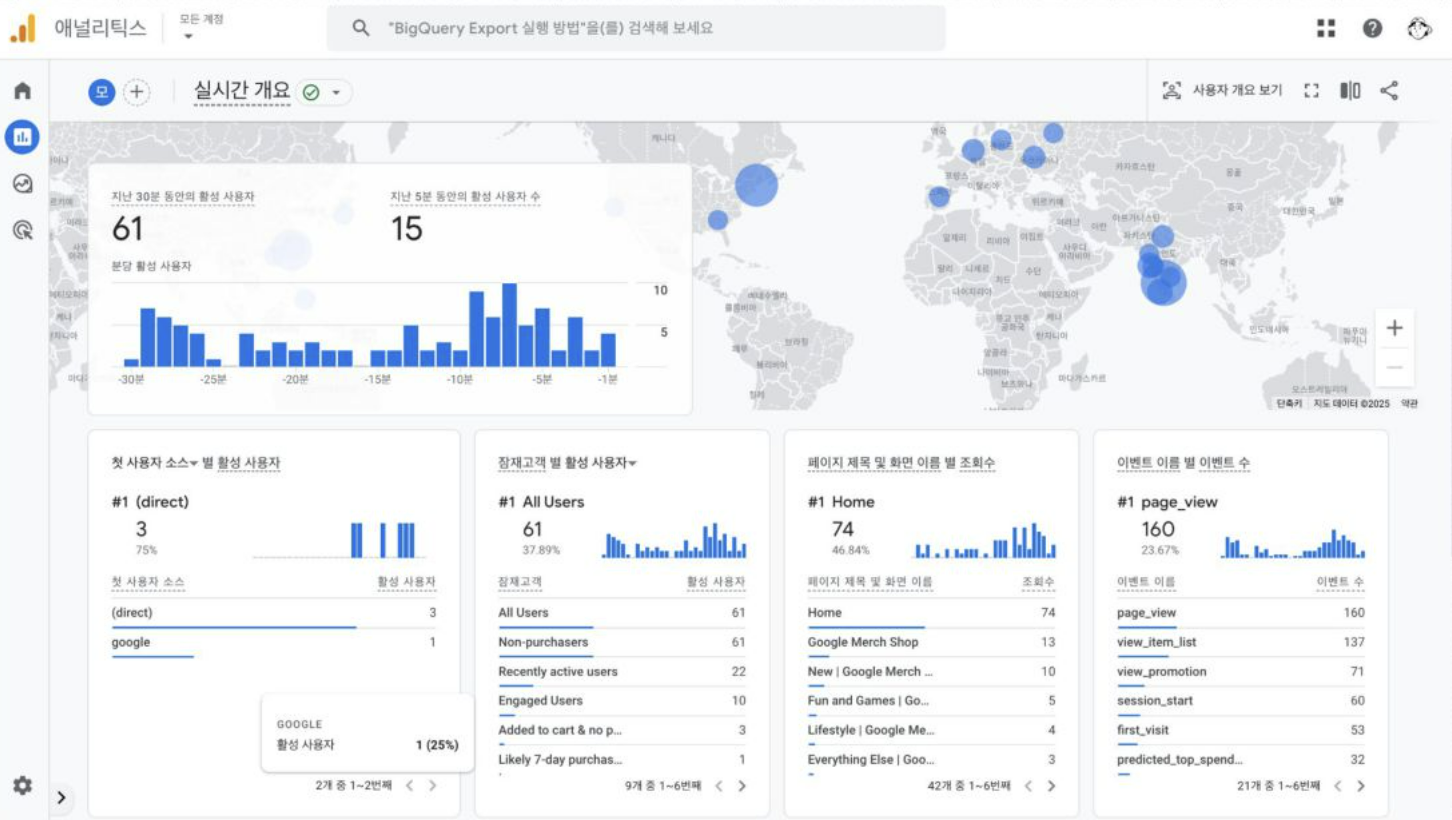The height and width of the screenshot is (820, 1452).
Task: Open the 실시간 개요 report status dropdown
Action: 323,92
